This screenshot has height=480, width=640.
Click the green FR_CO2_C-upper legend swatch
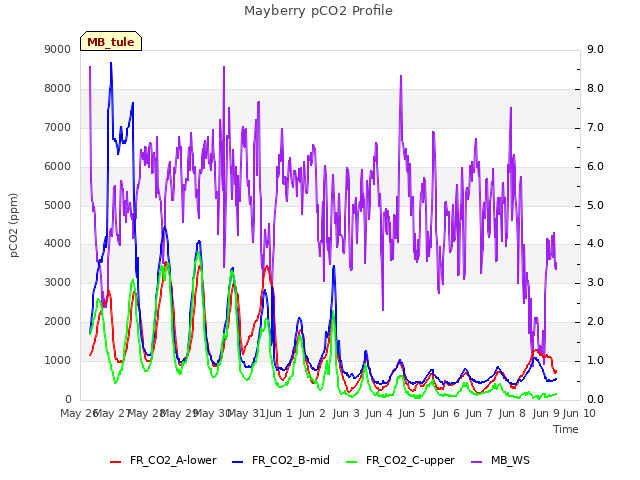click(351, 462)
